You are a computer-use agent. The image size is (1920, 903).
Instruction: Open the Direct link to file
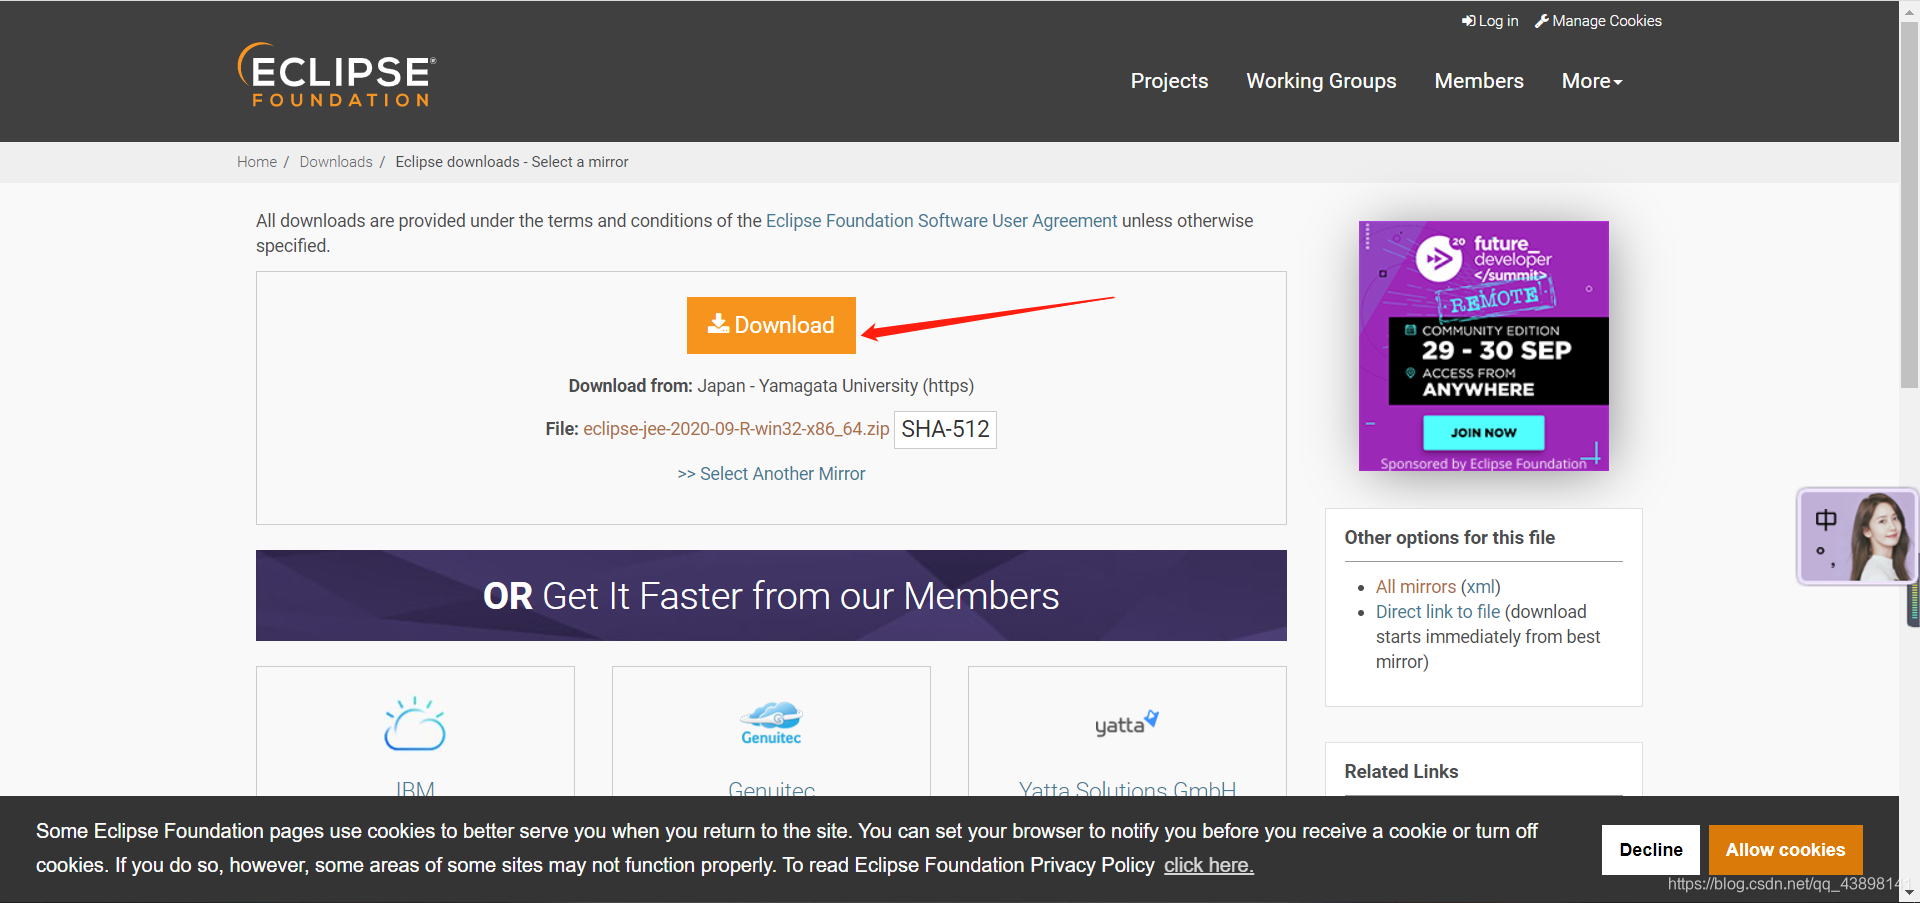pyautogui.click(x=1438, y=612)
